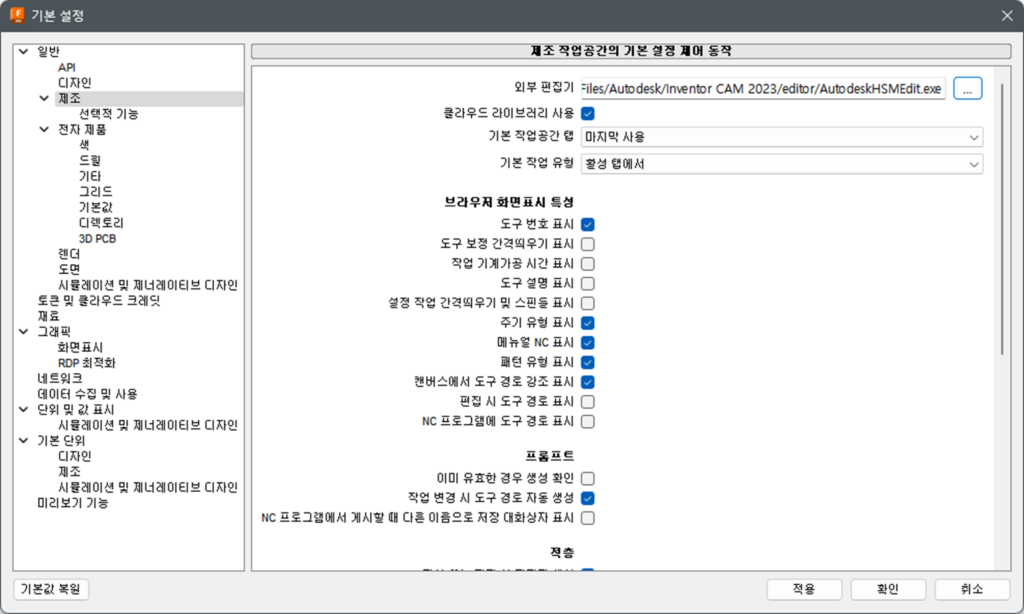
Task: Select 기본값 tree item
Action: (95, 208)
